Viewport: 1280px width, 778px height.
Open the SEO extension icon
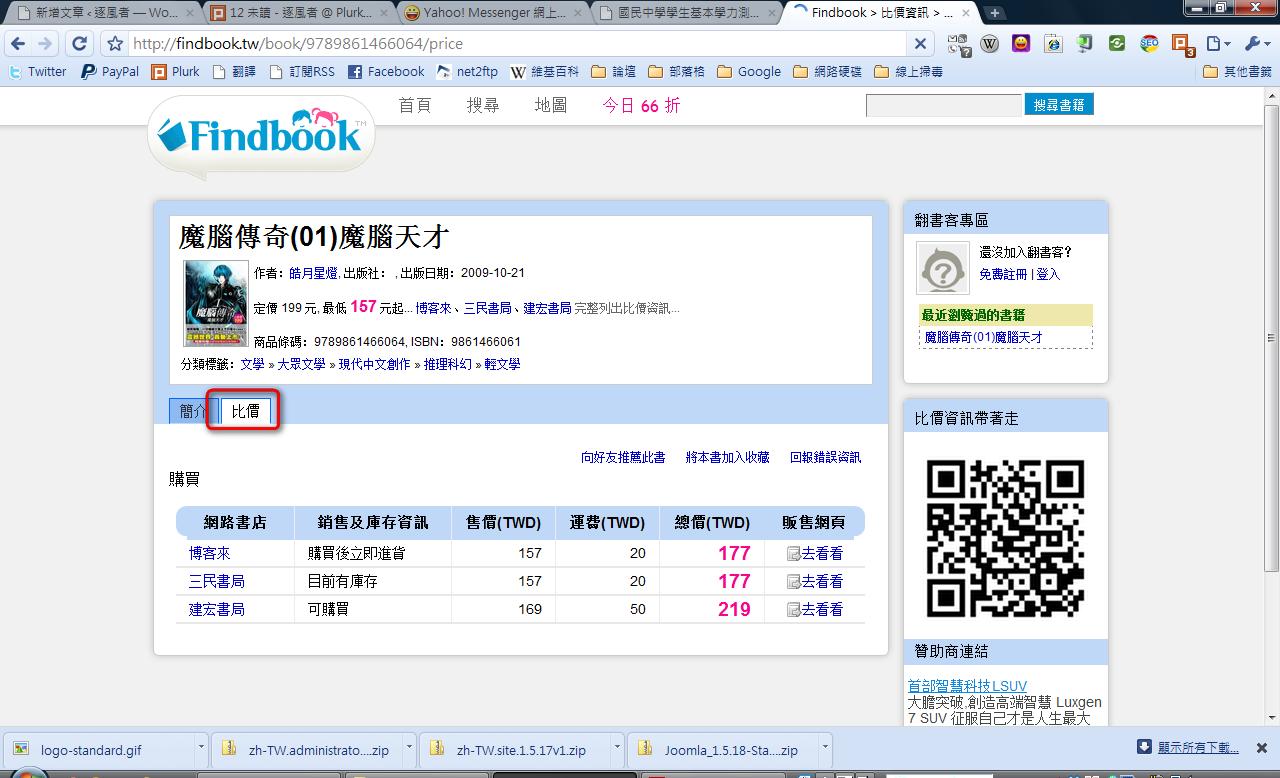1149,44
